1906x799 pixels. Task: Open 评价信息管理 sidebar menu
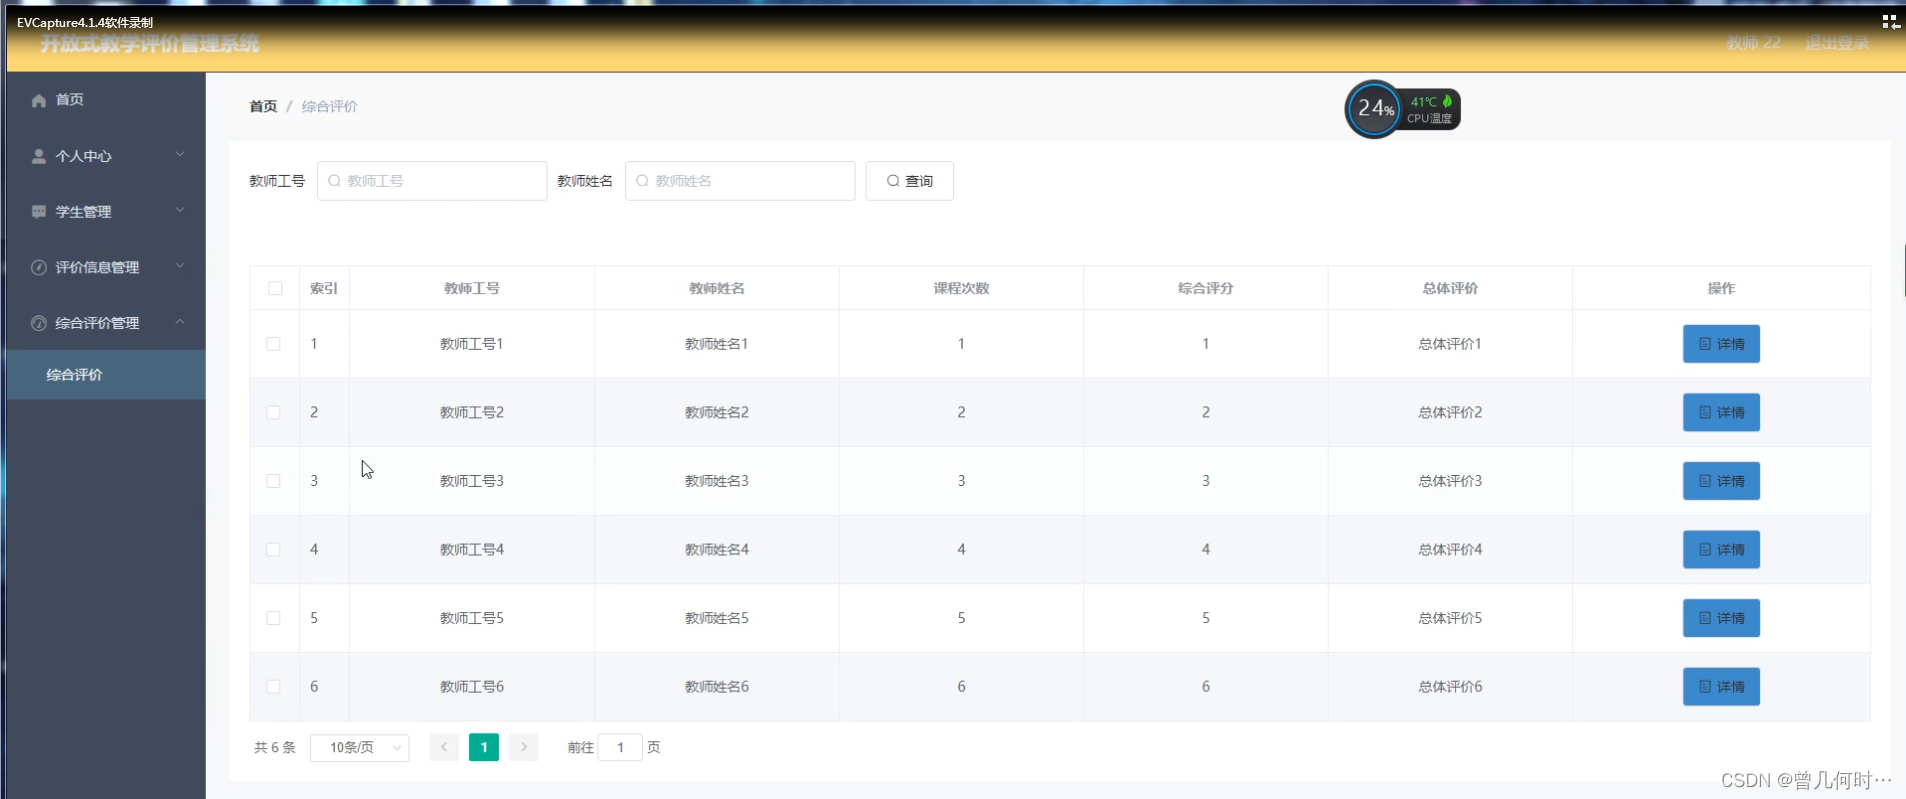[x=106, y=267]
